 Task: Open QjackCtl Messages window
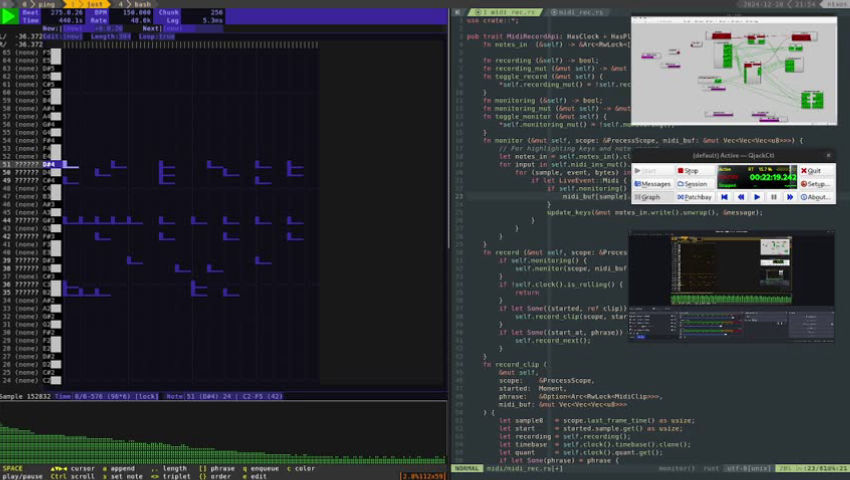tap(653, 184)
